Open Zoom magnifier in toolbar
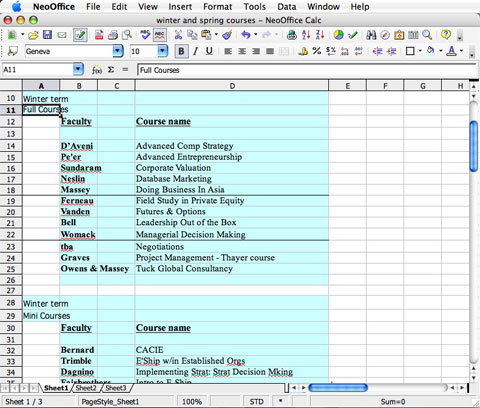The width and height of the screenshot is (480, 408). click(427, 35)
